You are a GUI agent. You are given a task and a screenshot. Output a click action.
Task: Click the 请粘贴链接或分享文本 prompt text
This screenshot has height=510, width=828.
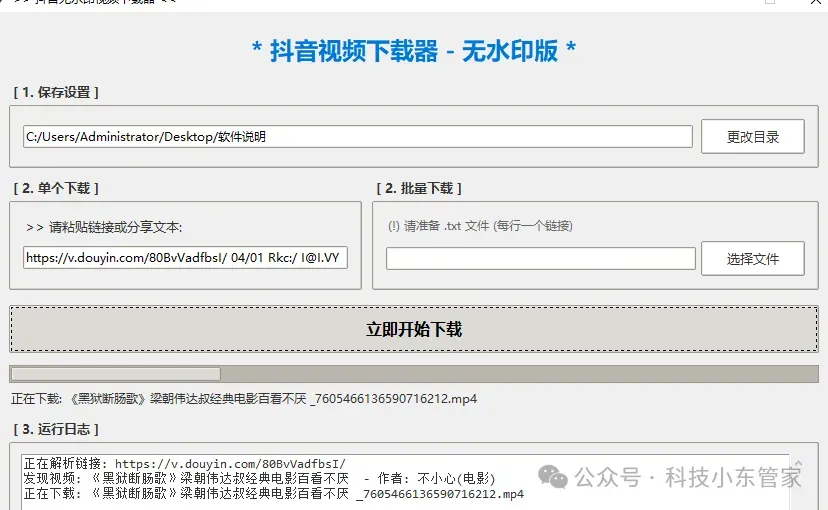click(104, 227)
